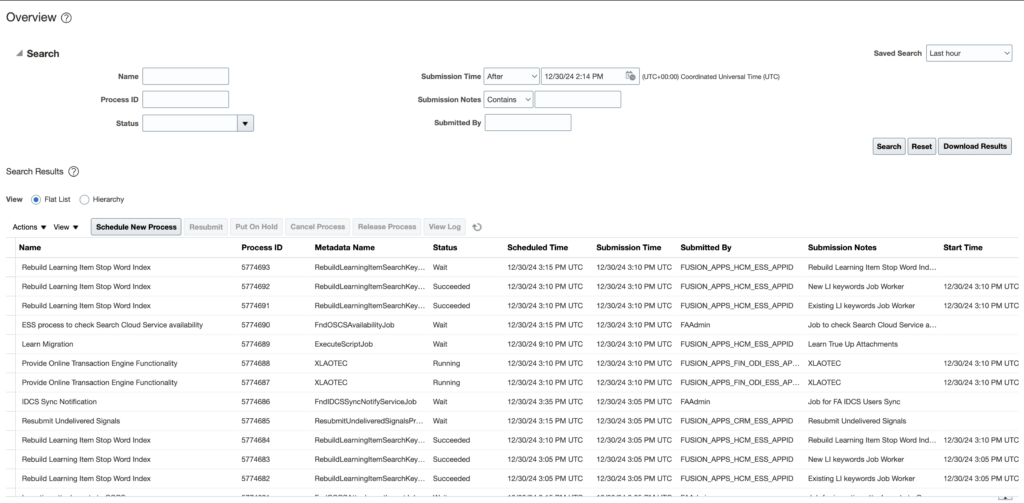The width and height of the screenshot is (1024, 503).
Task: Click the Search Results help icon
Action: pyautogui.click(x=73, y=173)
